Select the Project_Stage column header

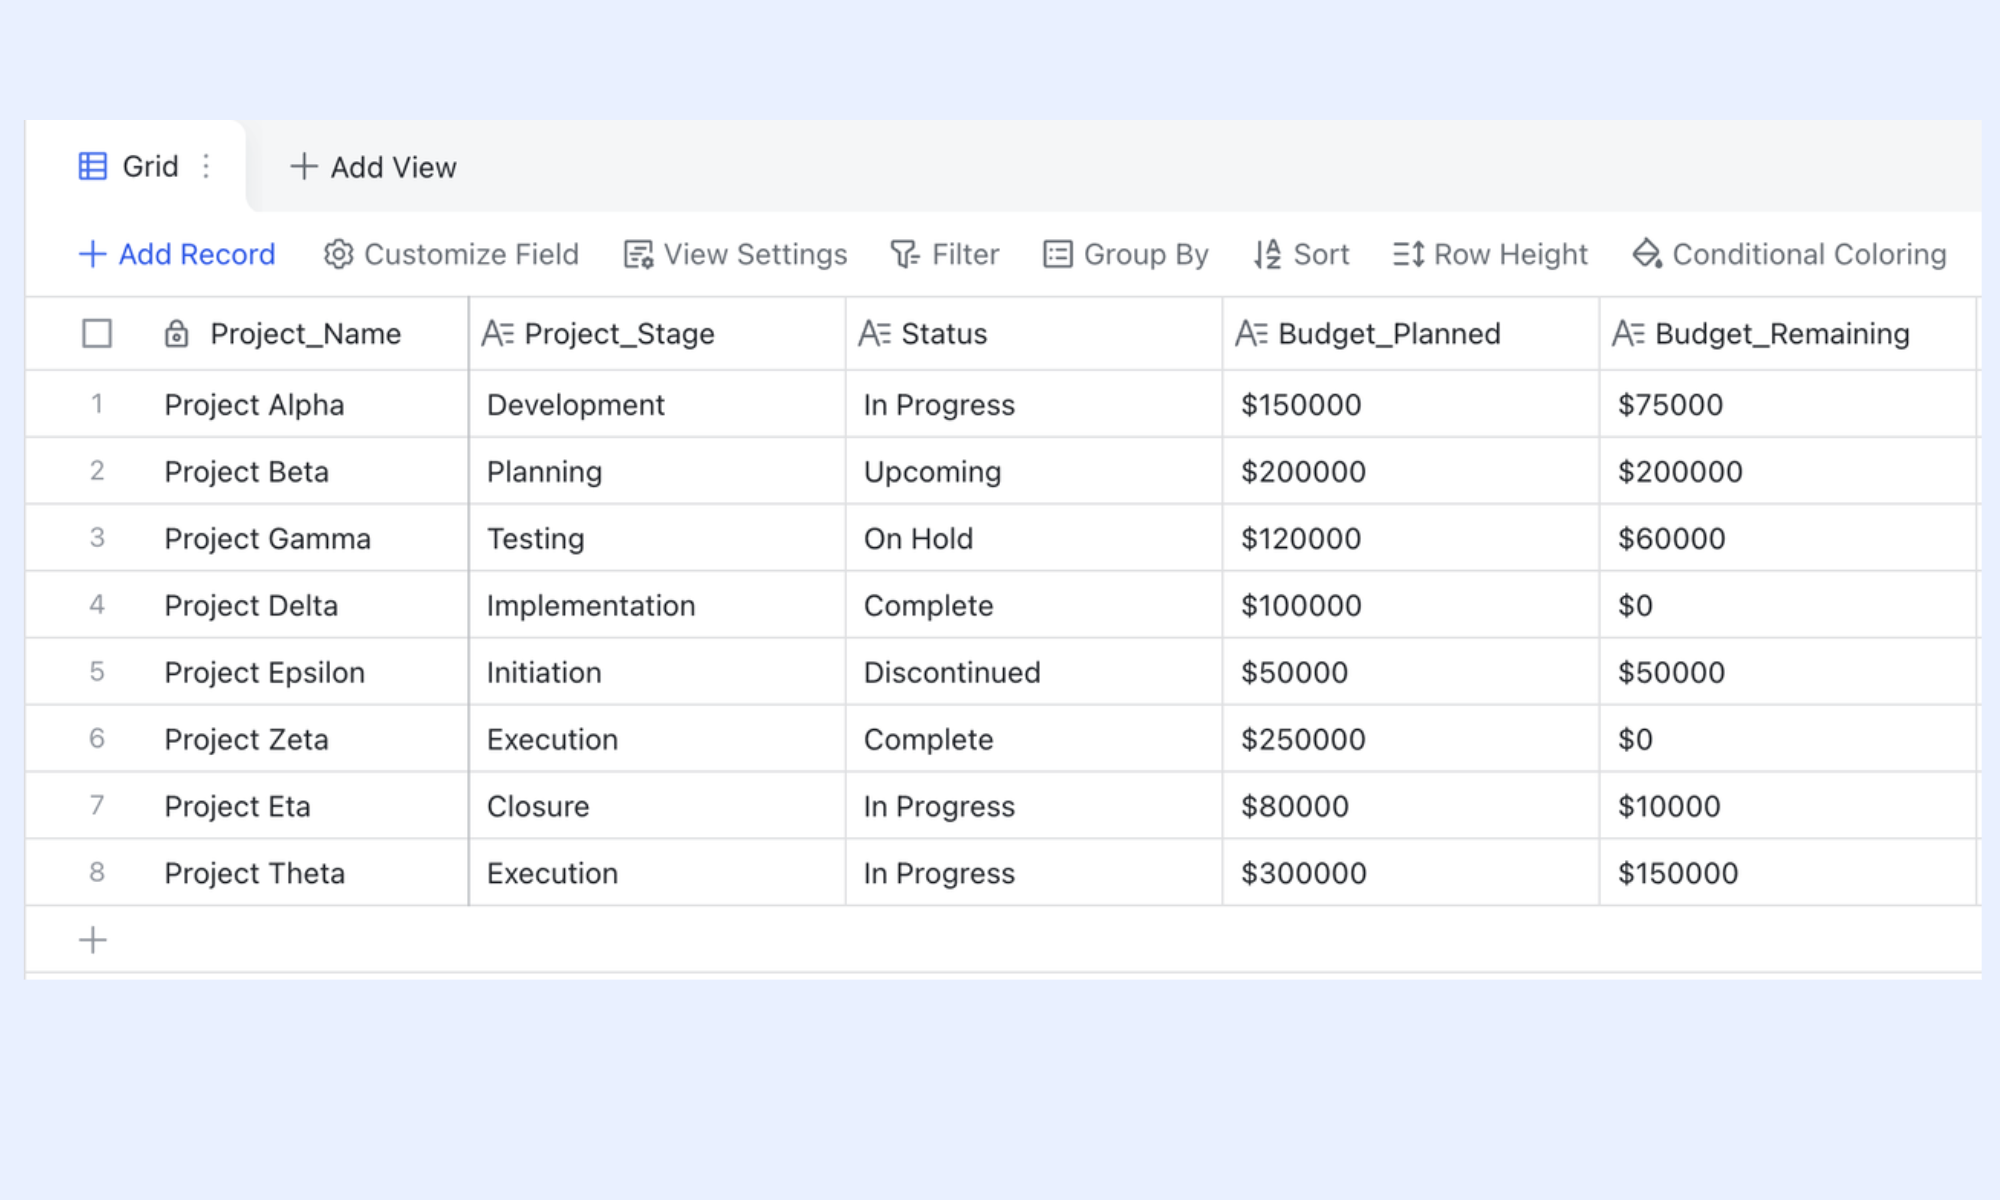(657, 333)
